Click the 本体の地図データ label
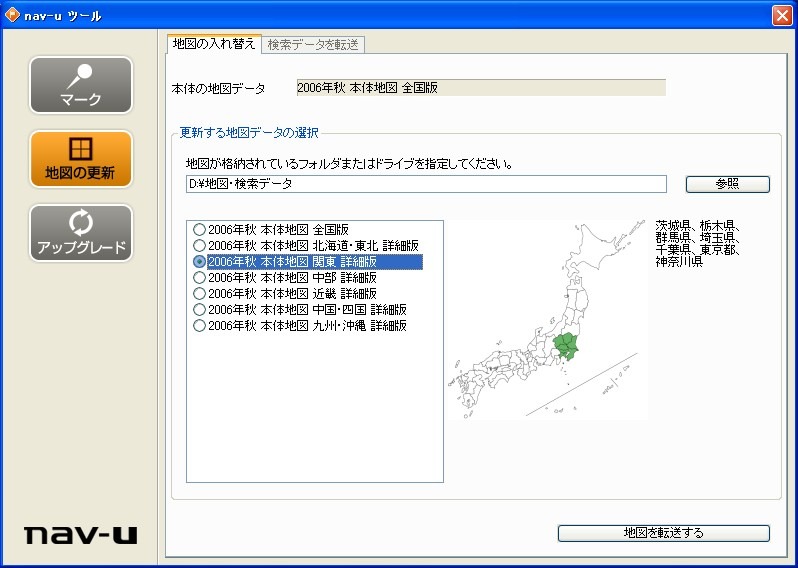 coord(218,89)
